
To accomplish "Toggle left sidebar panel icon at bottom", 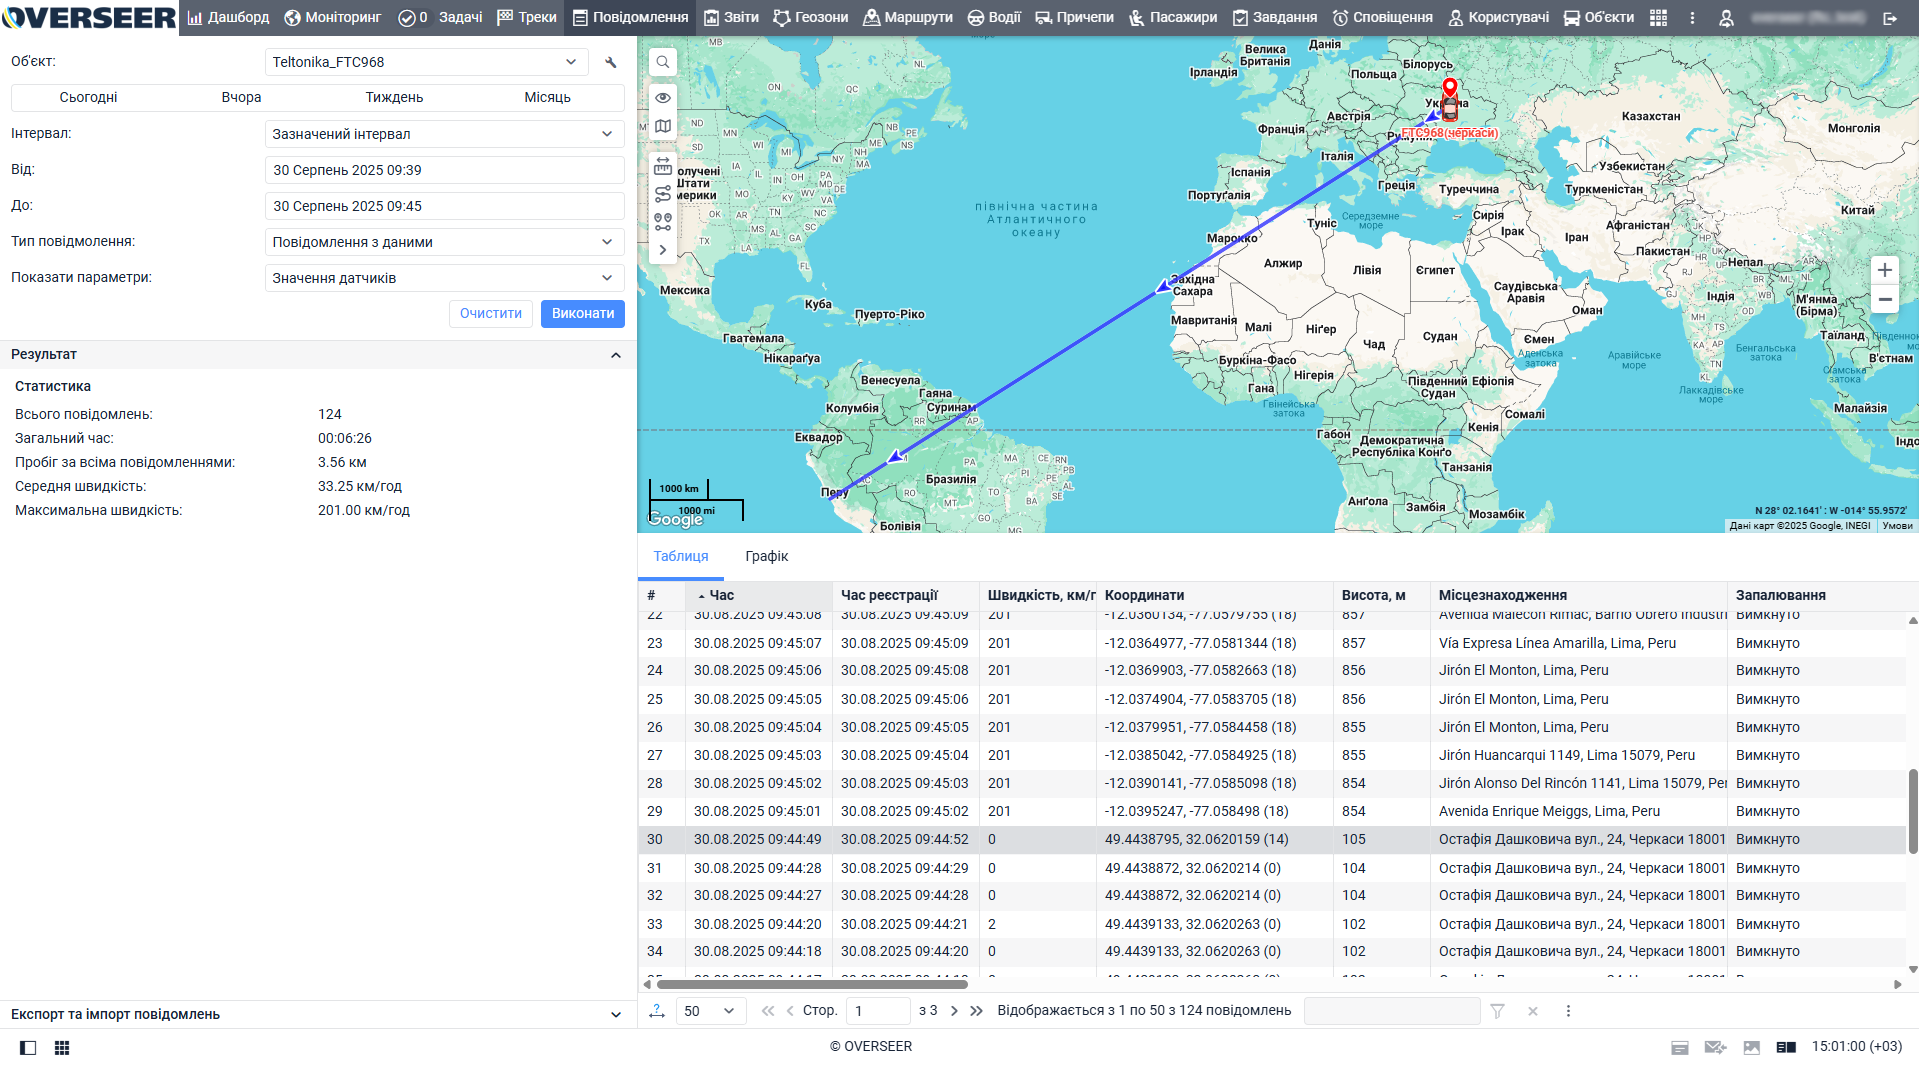I will coord(28,1047).
